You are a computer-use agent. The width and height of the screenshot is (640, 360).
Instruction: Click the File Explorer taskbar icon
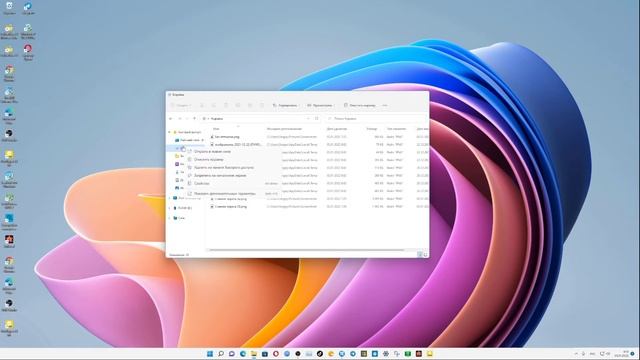pyautogui.click(x=254, y=353)
